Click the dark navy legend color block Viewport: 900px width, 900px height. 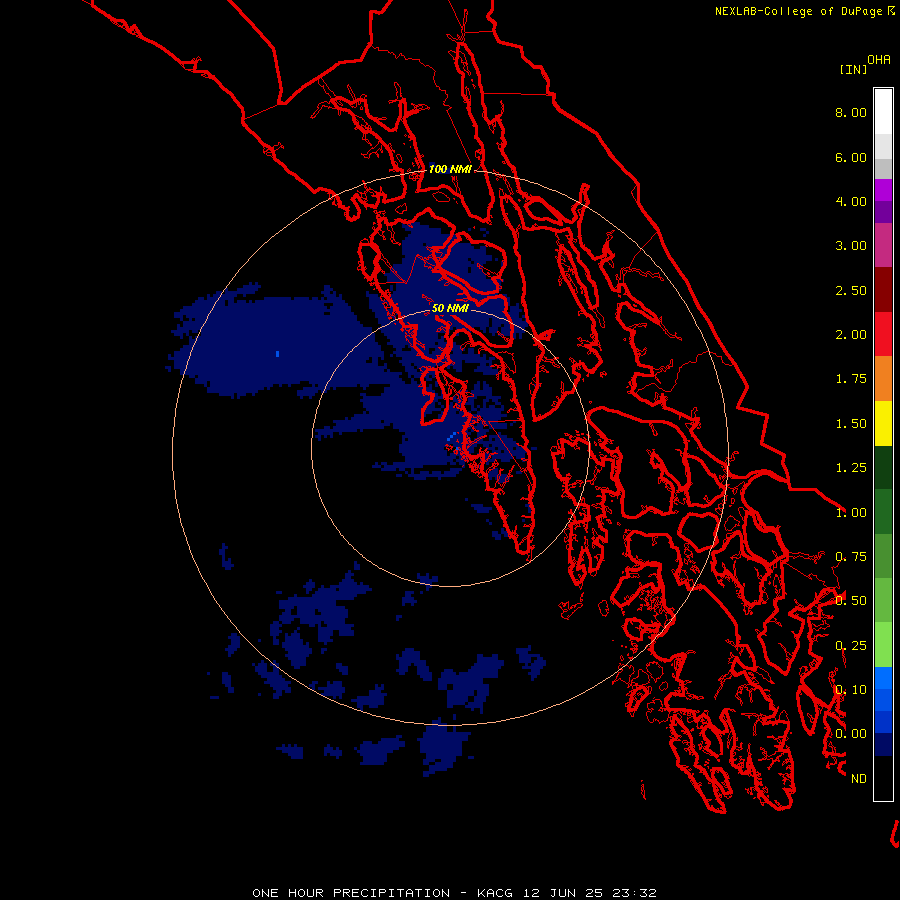pos(883,744)
